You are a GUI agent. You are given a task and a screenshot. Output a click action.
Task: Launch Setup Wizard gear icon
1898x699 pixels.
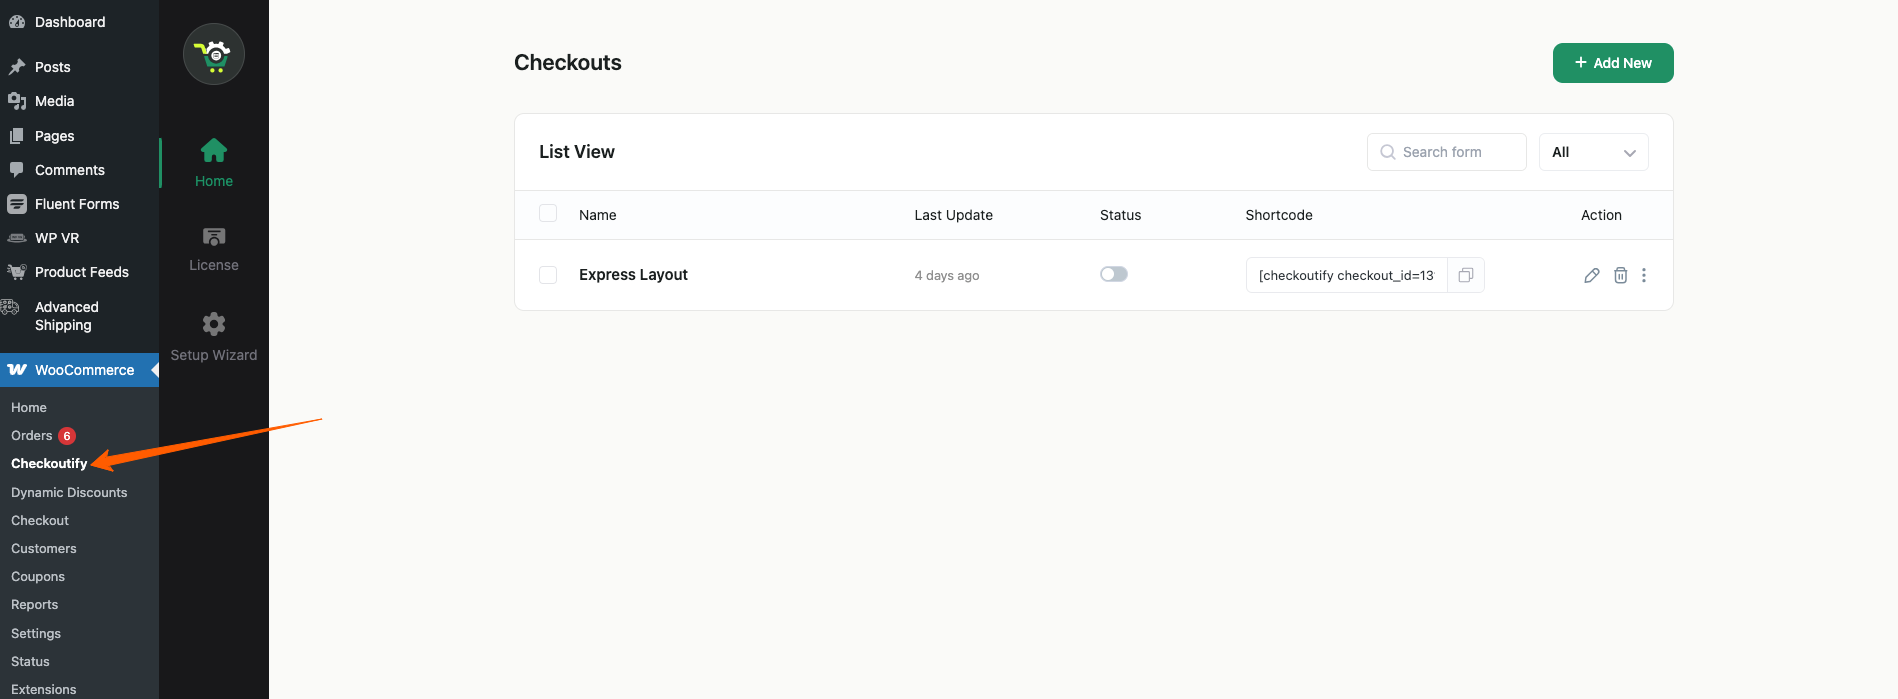[x=214, y=324]
